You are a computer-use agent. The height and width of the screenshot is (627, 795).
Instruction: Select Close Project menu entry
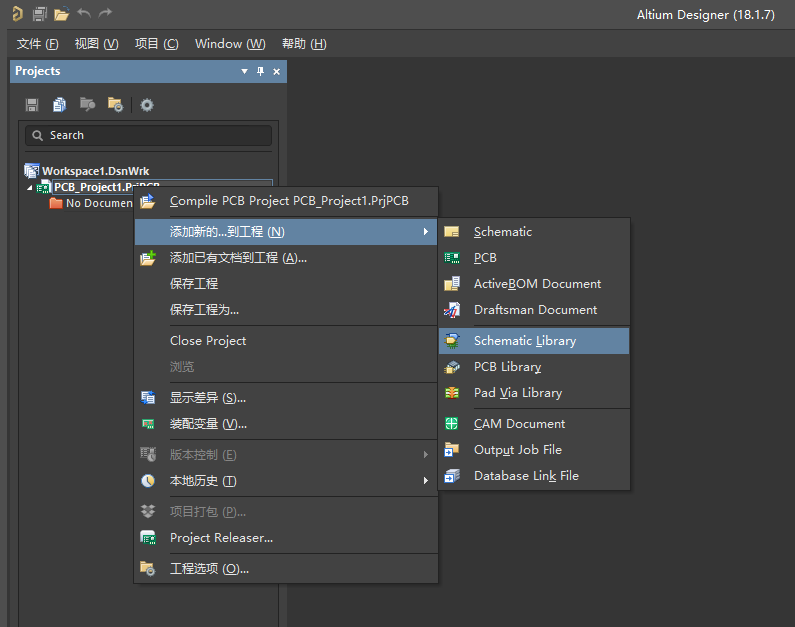[x=286, y=341]
